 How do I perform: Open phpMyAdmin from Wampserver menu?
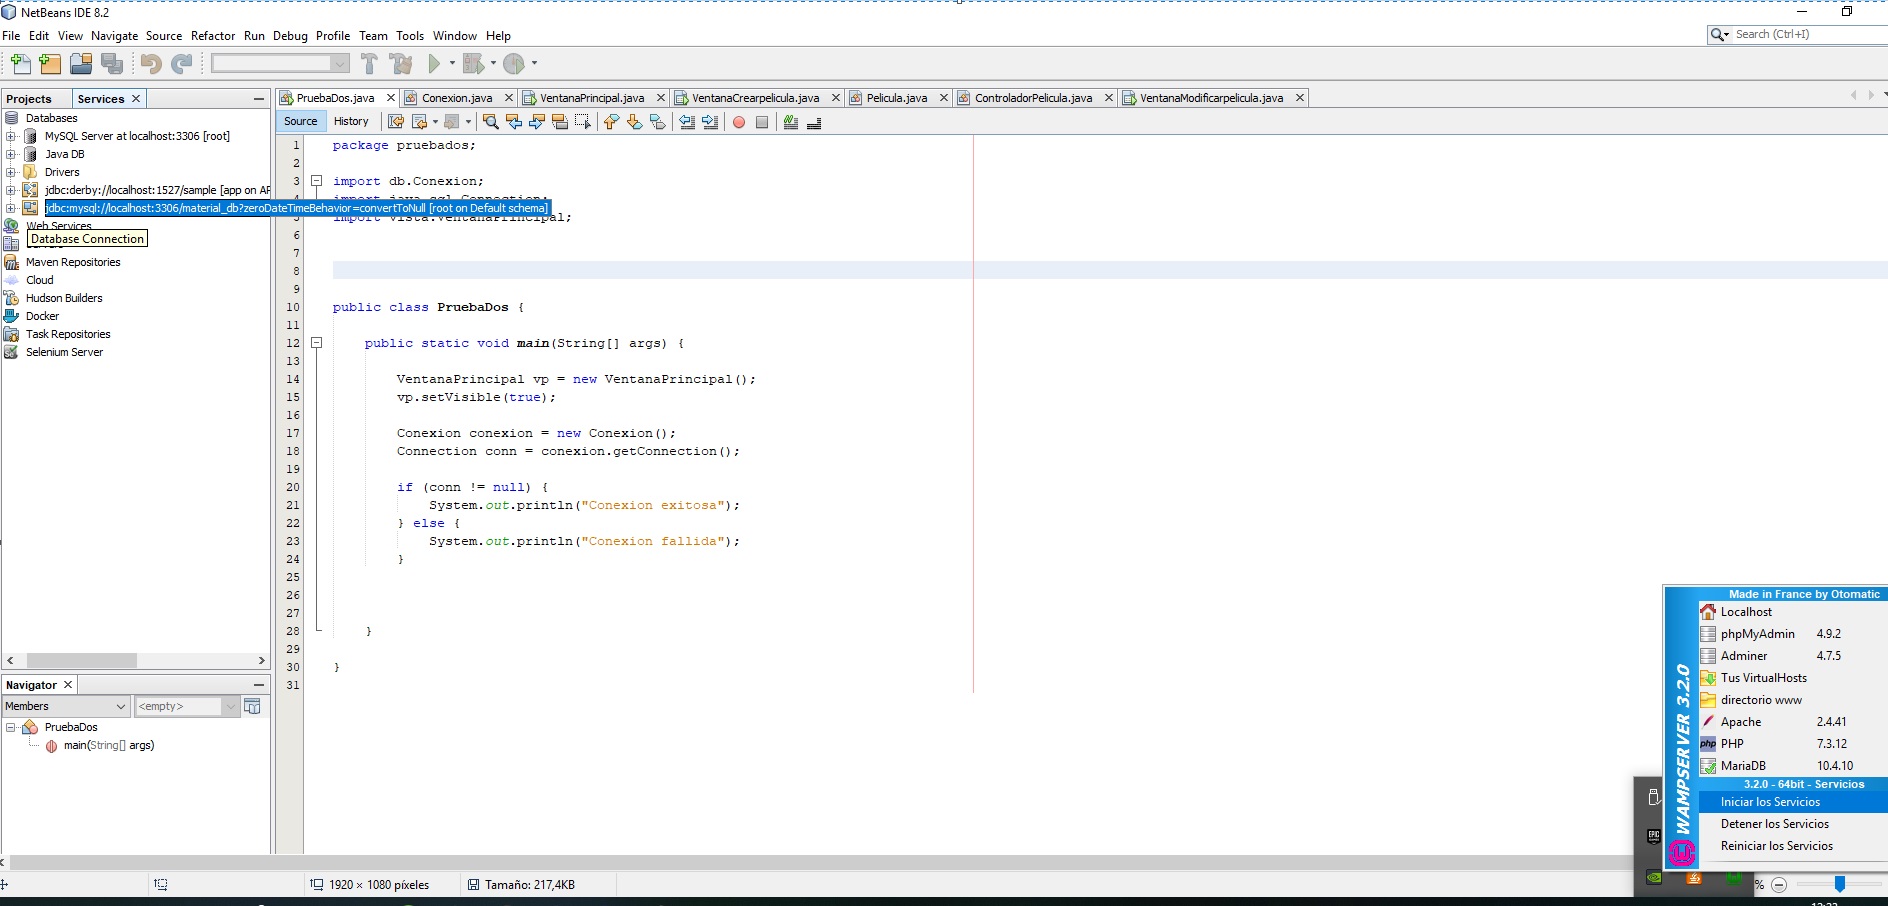pos(1792,634)
